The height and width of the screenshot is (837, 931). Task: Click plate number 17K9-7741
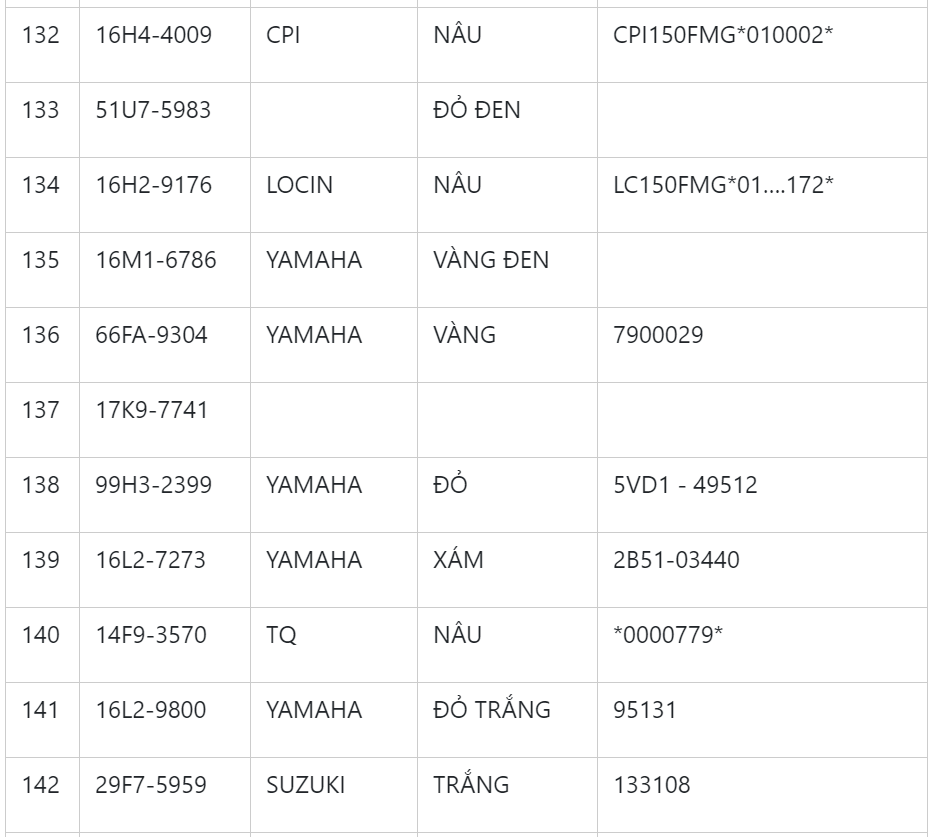(152, 410)
